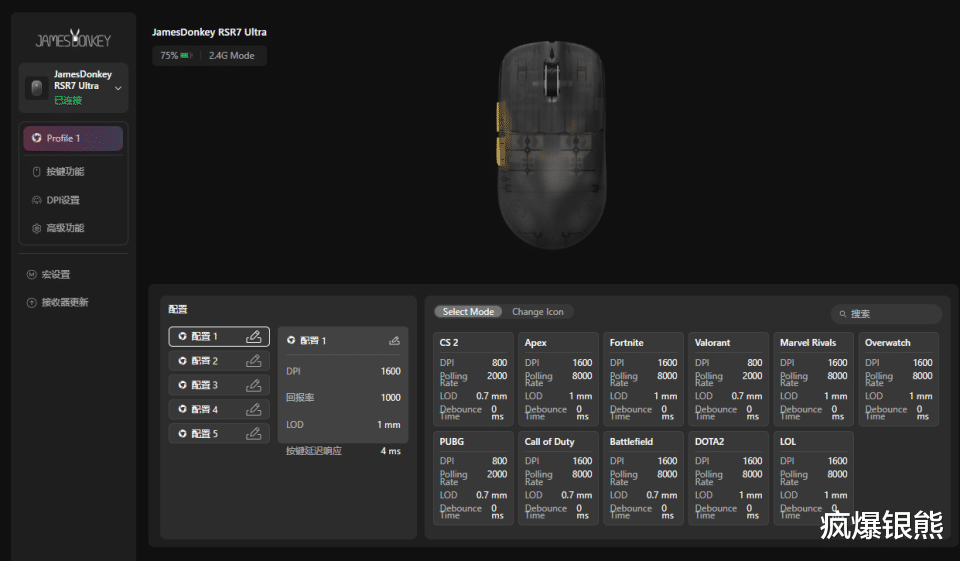The height and width of the screenshot is (561, 960).
Task: Choose the Battlefield preset card
Action: point(643,478)
